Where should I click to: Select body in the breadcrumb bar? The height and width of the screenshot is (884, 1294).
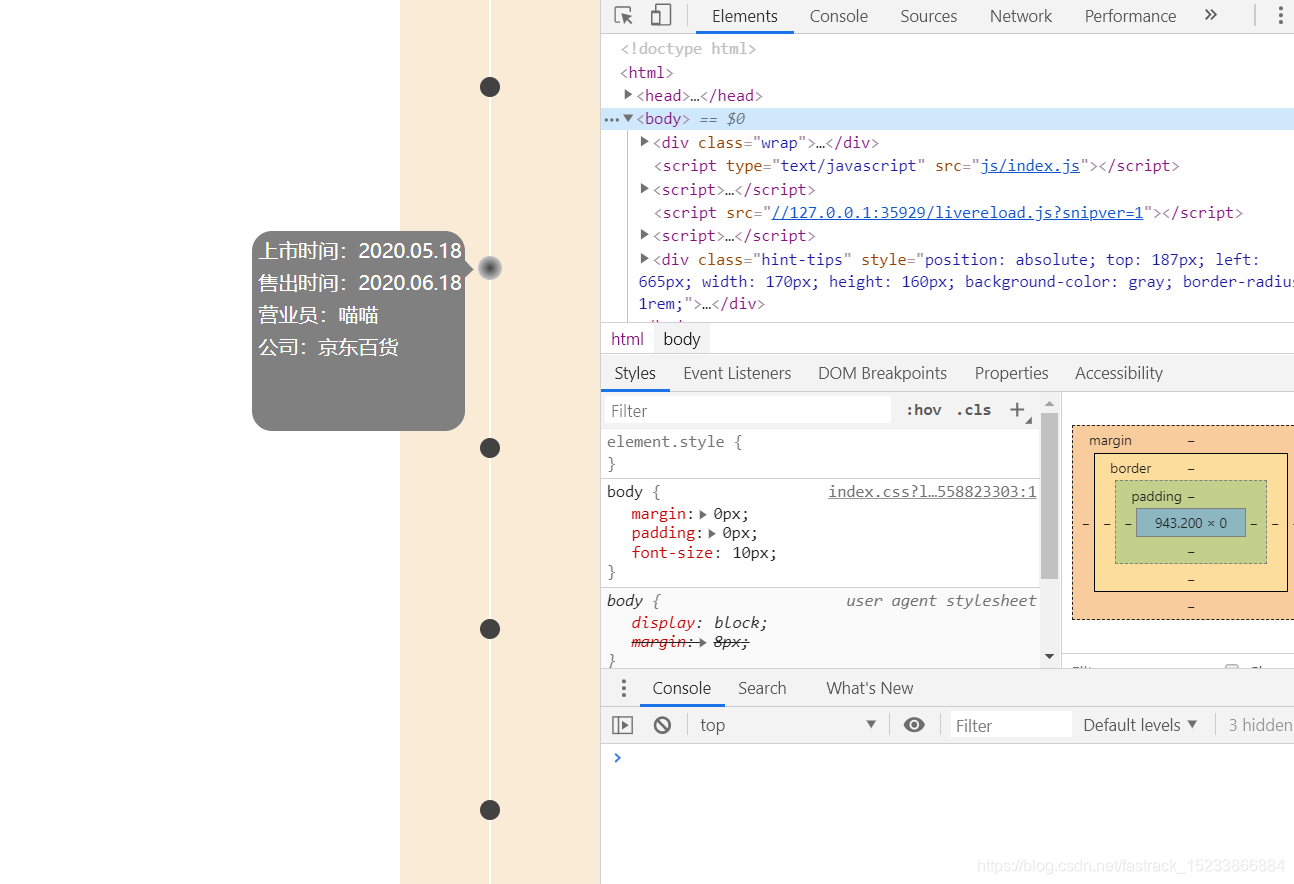pos(682,339)
